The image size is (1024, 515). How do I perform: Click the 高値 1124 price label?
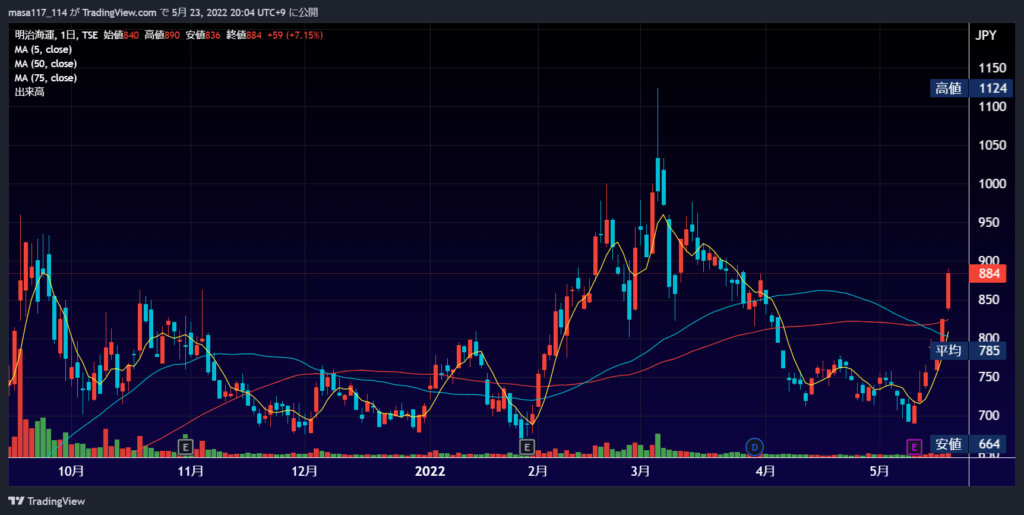pyautogui.click(x=972, y=89)
